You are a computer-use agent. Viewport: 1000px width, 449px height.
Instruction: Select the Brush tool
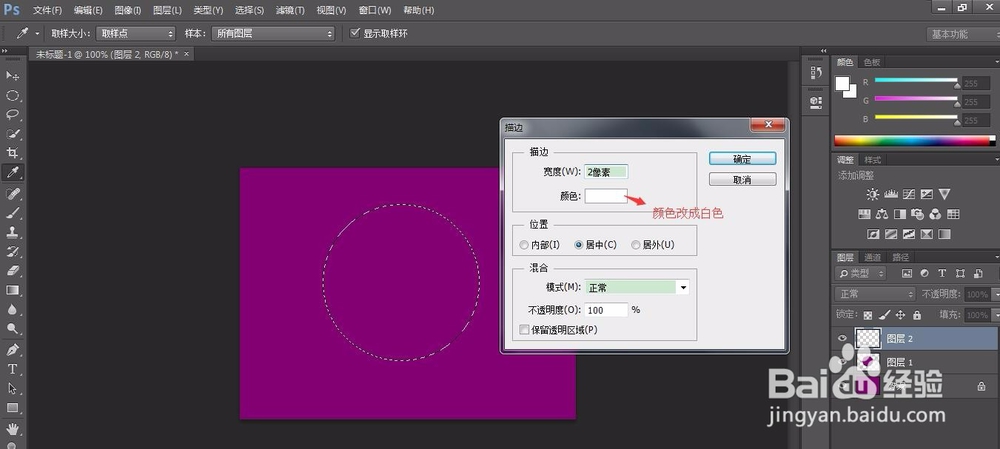12,212
